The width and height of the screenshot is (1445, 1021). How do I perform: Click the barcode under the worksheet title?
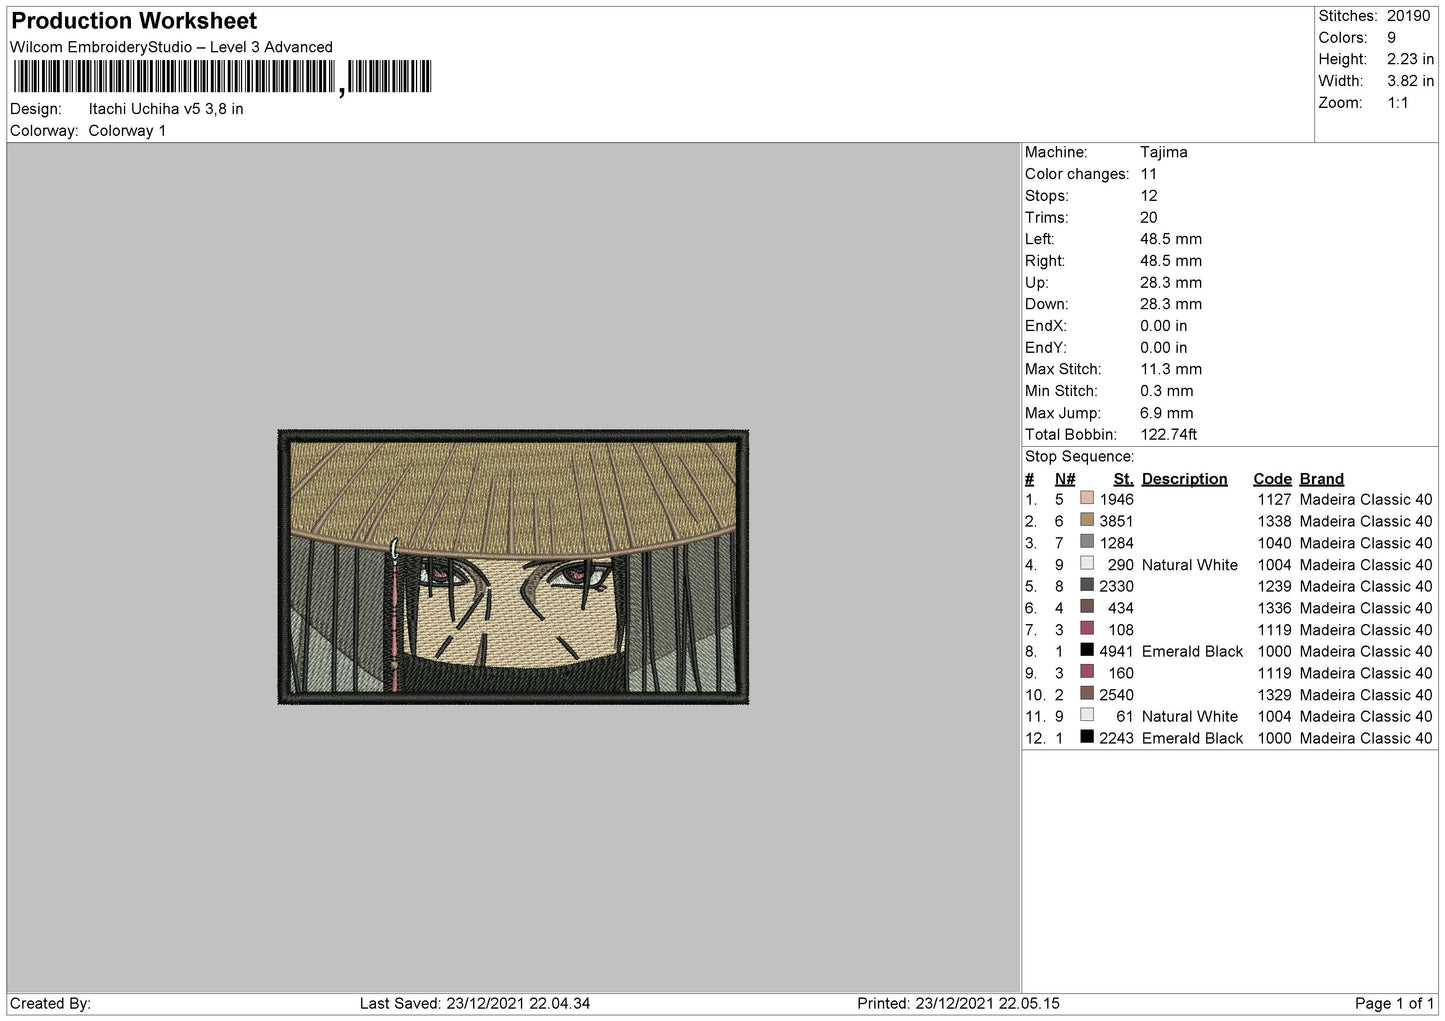[x=222, y=77]
